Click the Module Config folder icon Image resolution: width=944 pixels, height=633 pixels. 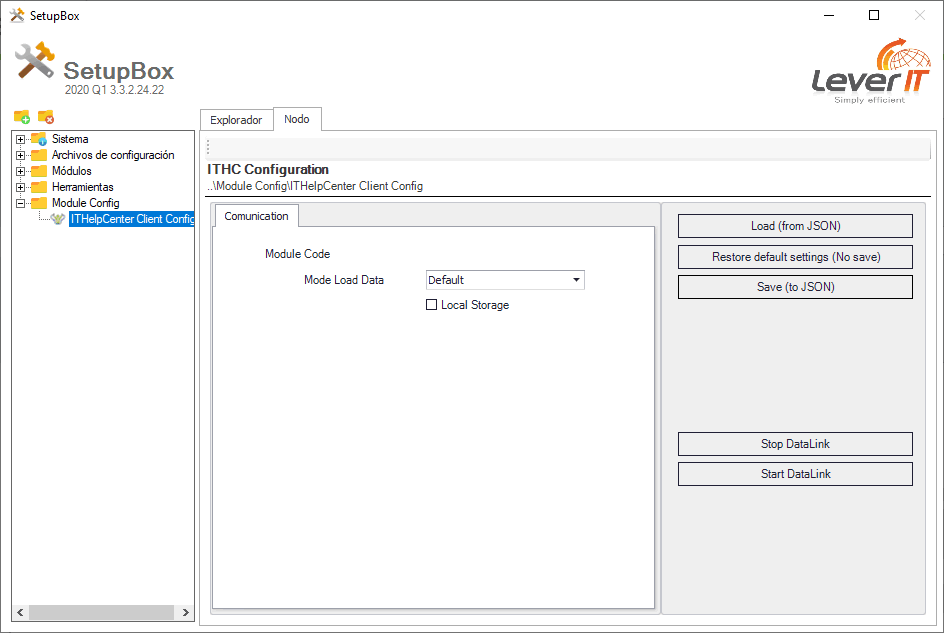[x=39, y=203]
